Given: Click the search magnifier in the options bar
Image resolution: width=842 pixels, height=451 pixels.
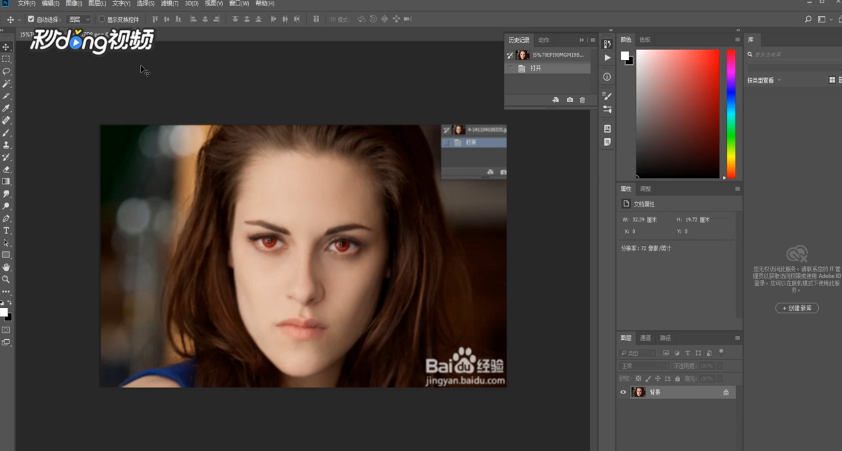Looking at the screenshot, I should pyautogui.click(x=808, y=19).
